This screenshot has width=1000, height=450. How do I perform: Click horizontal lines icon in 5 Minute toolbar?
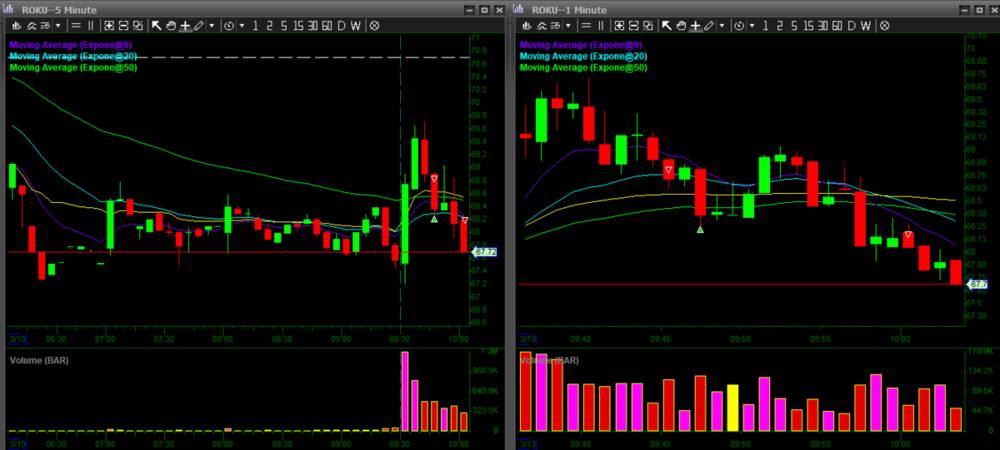(x=76, y=25)
